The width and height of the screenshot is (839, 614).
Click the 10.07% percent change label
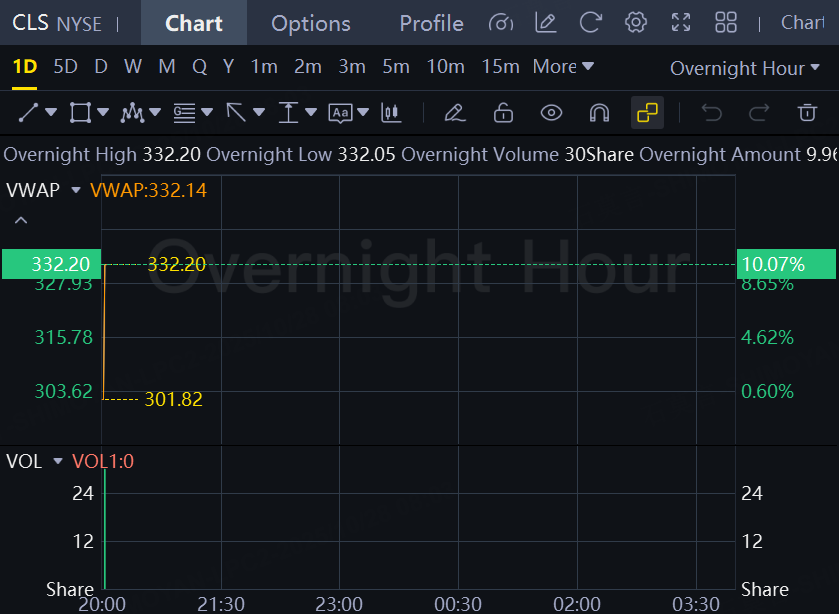pyautogui.click(x=787, y=264)
